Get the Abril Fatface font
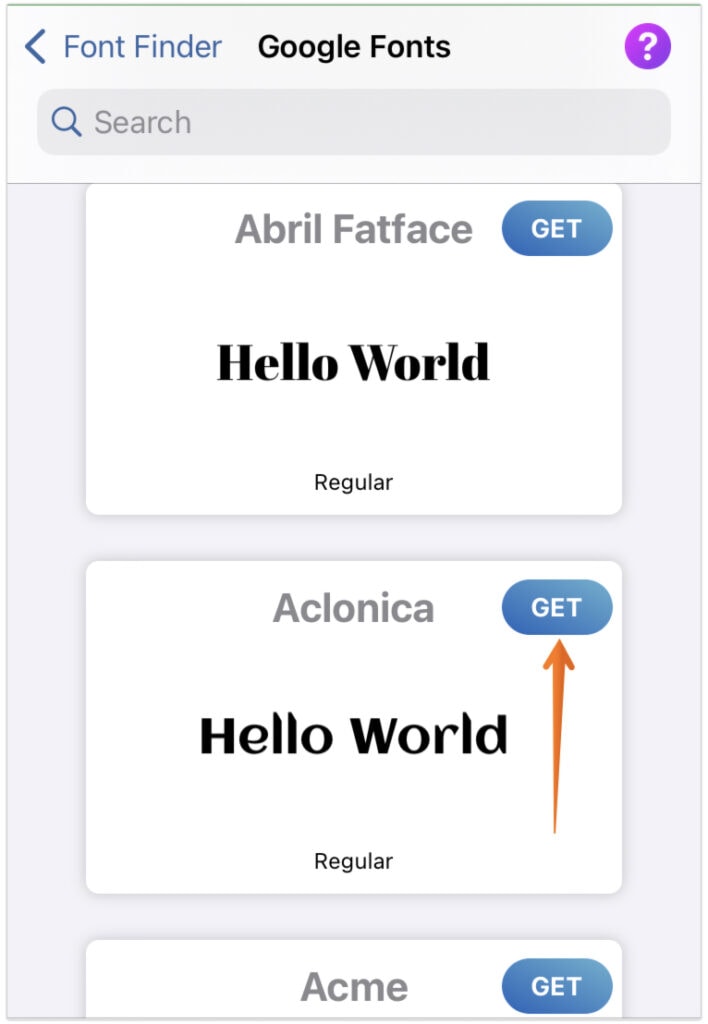This screenshot has height=1024, width=708. (x=557, y=228)
